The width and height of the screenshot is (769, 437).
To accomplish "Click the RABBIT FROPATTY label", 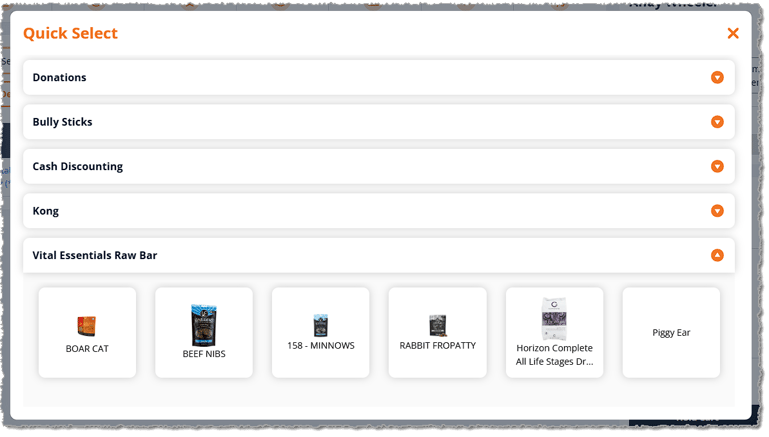I will pos(437,346).
